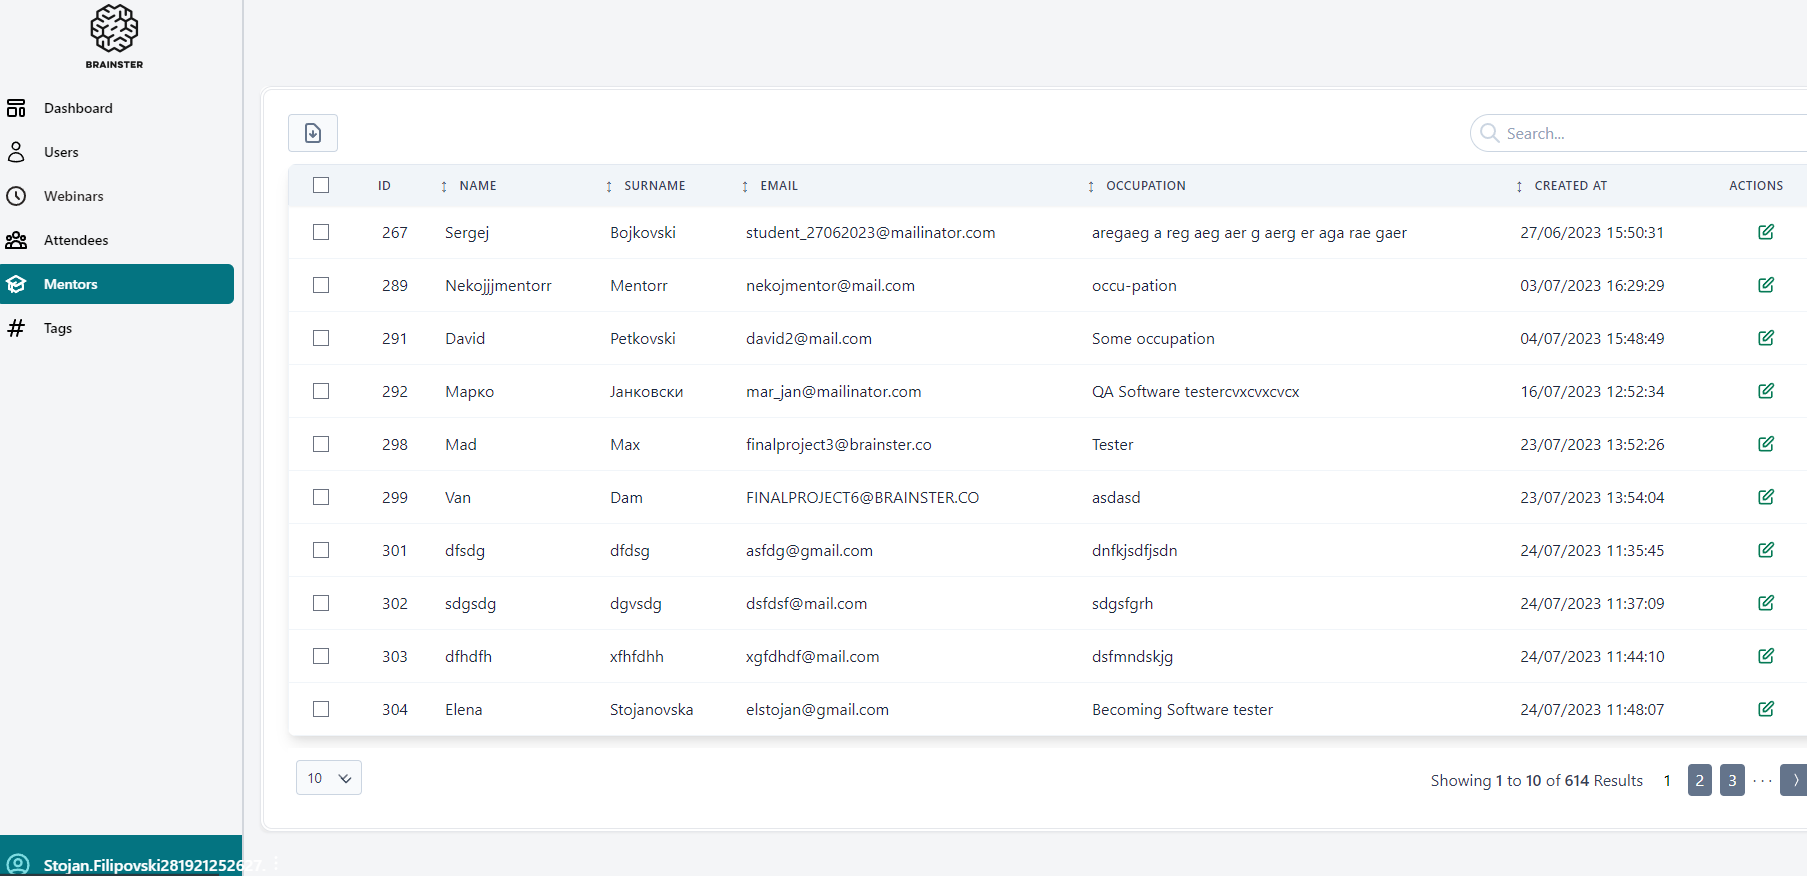Viewport: 1807px width, 876px height.
Task: Open edit for Elena Stojanovska
Action: (x=1766, y=709)
